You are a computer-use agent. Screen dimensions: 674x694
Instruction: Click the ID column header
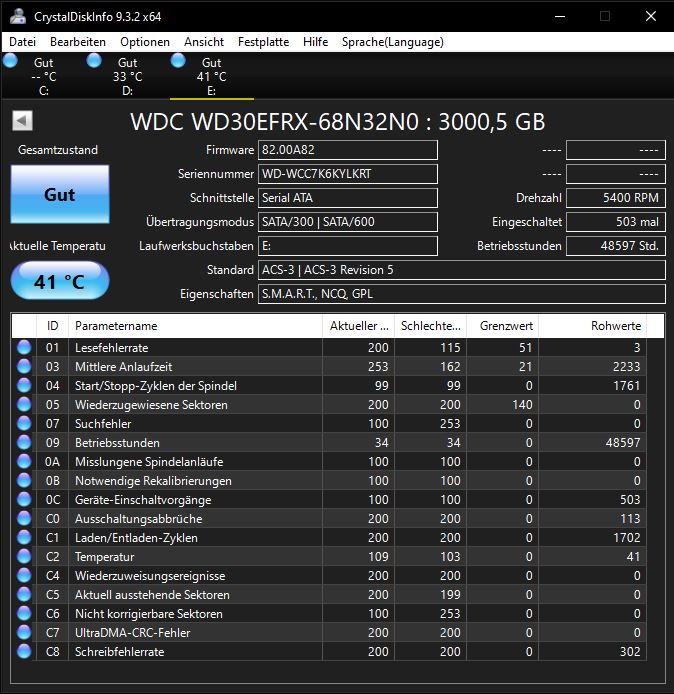(x=52, y=326)
